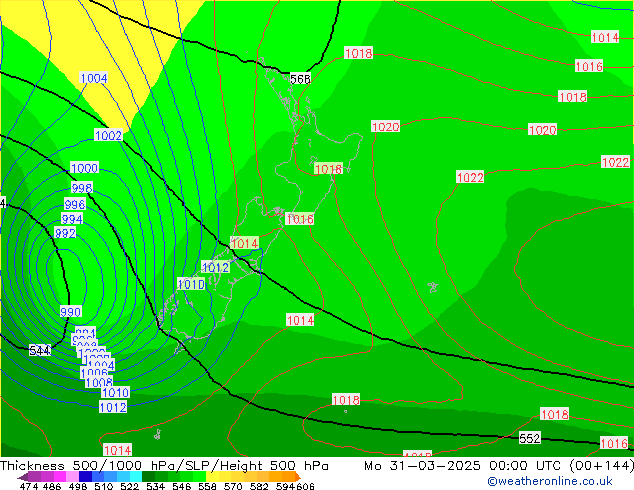The height and width of the screenshot is (490, 634).
Task: Click the blue 1000 isobar label
Action: click(84, 168)
